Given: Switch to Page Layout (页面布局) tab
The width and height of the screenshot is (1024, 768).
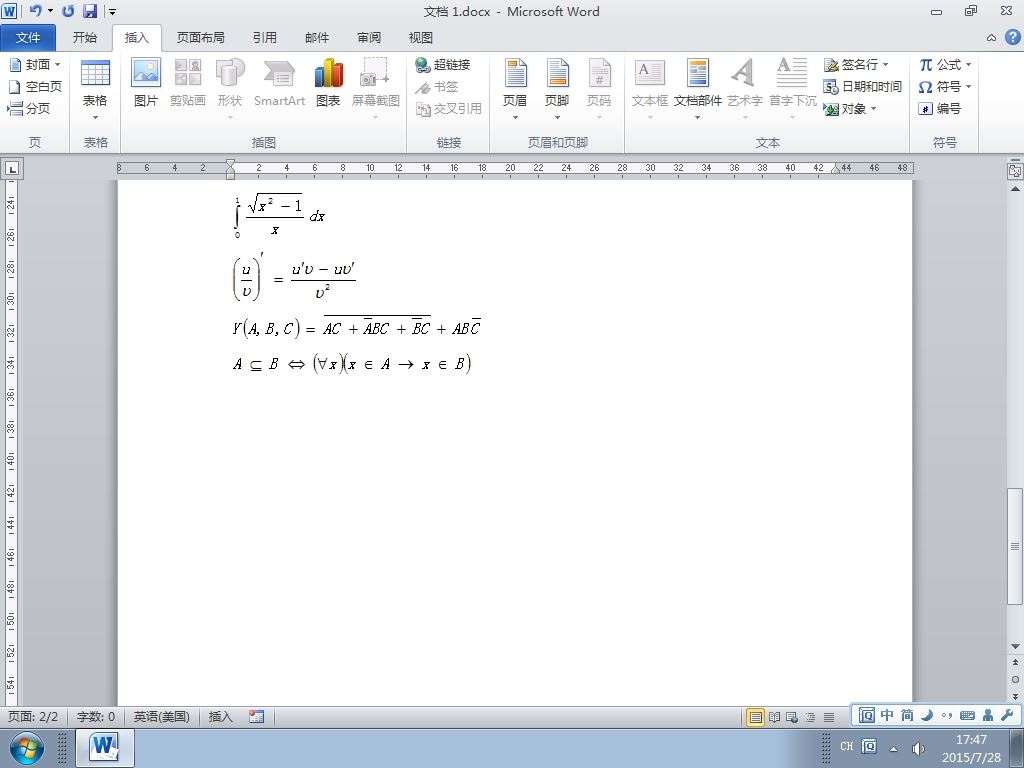Looking at the screenshot, I should pos(200,38).
